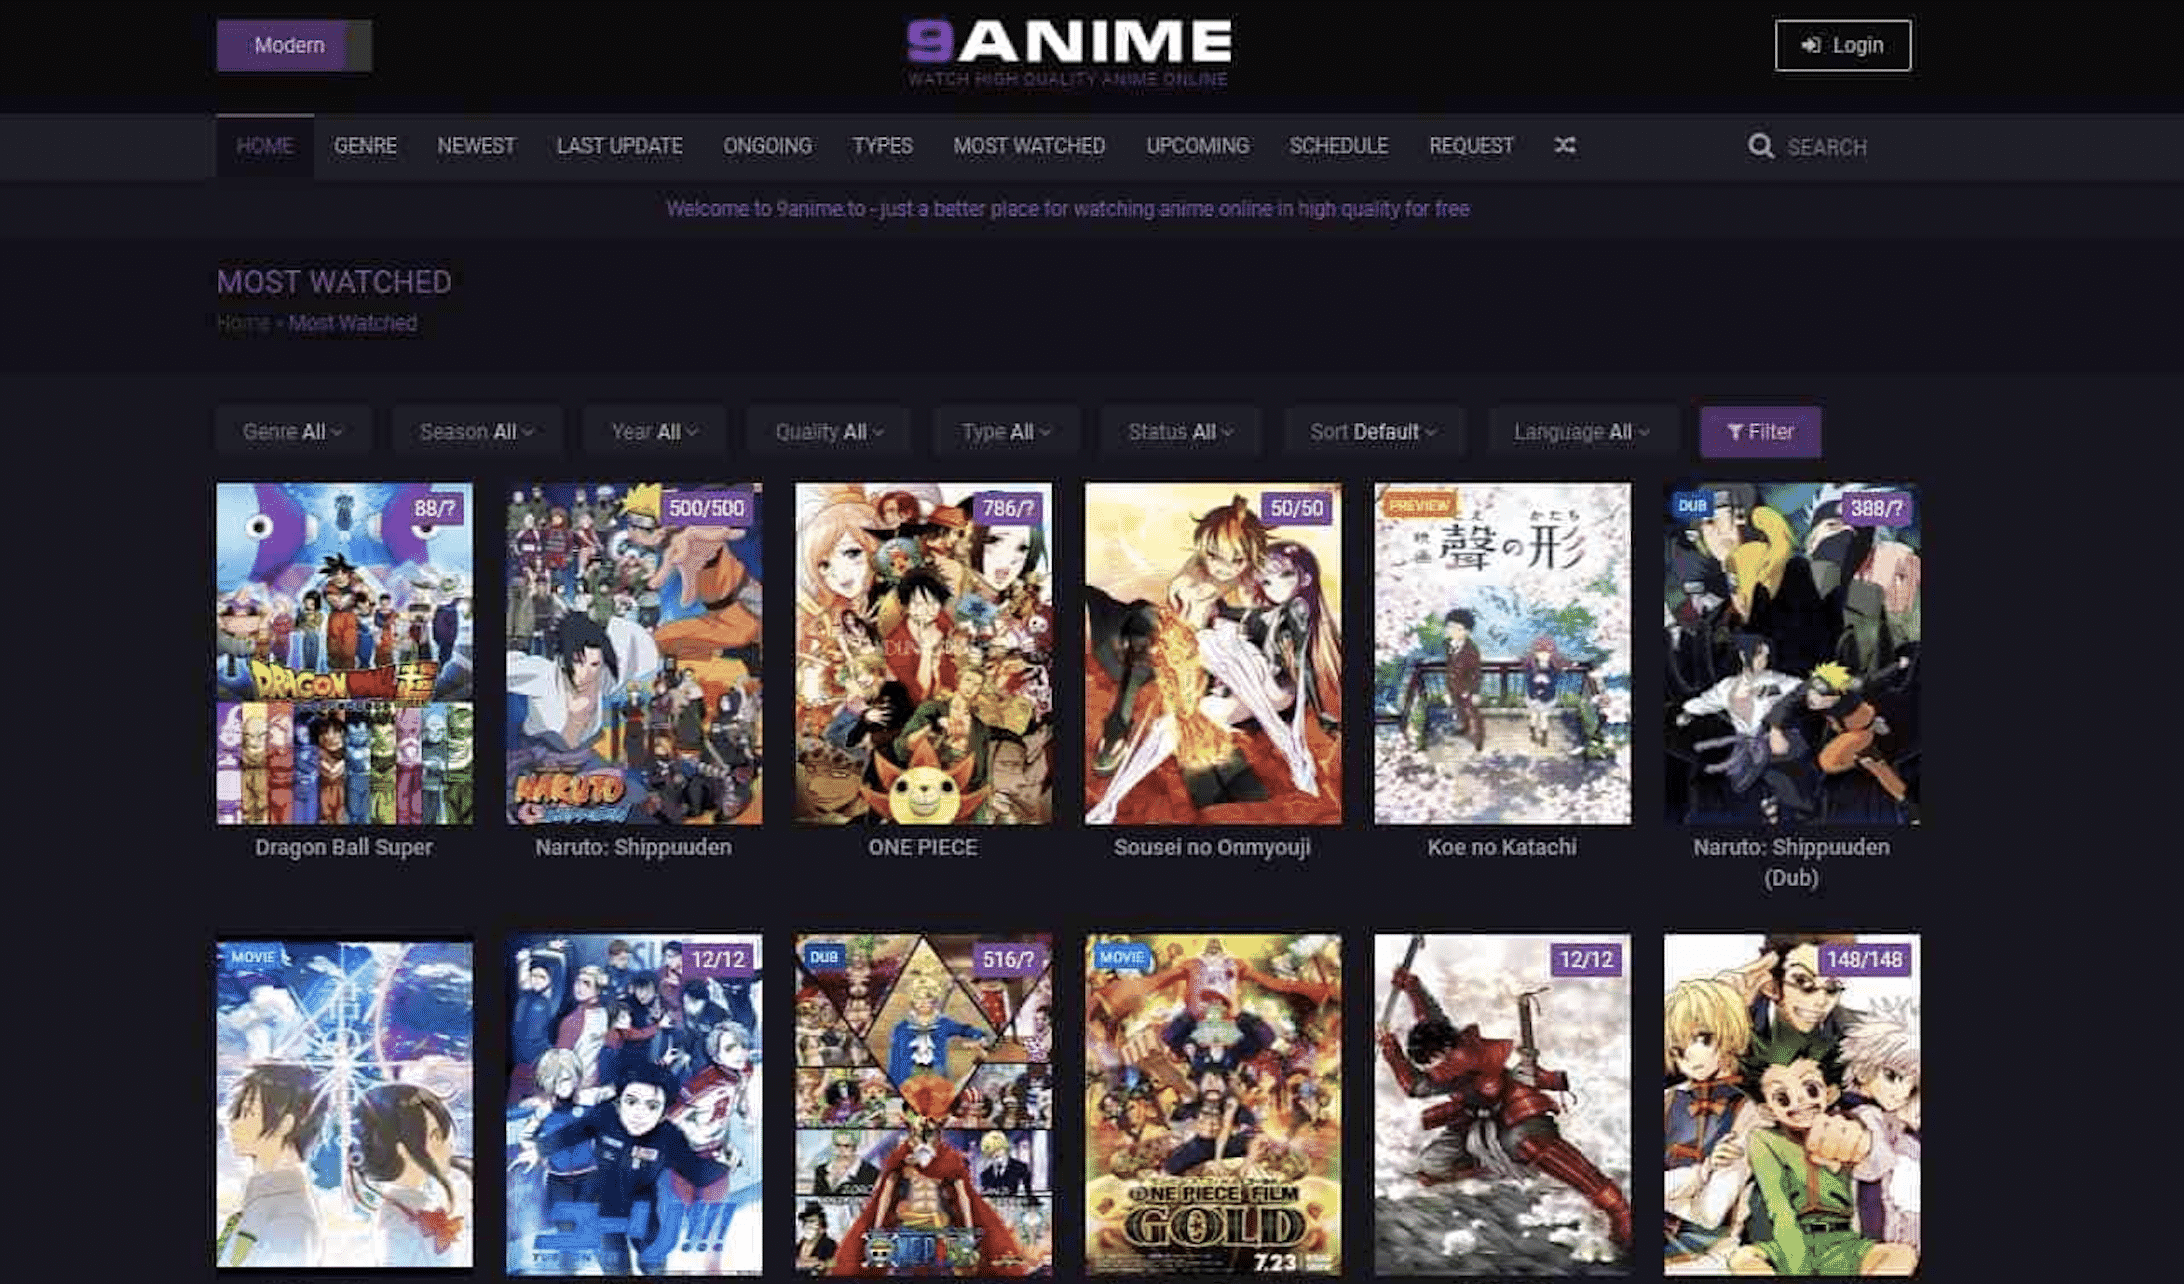This screenshot has height=1284, width=2184.
Task: Open the Sort Default dropdown
Action: tap(1372, 432)
